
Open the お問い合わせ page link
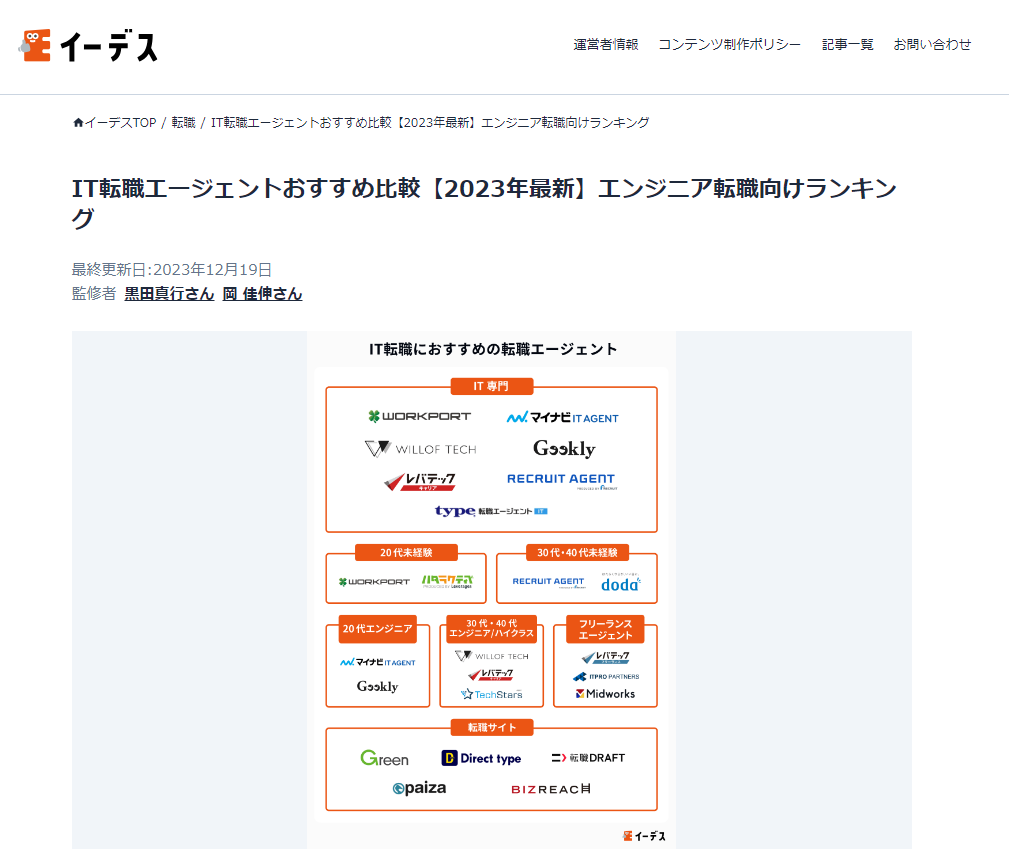point(932,44)
